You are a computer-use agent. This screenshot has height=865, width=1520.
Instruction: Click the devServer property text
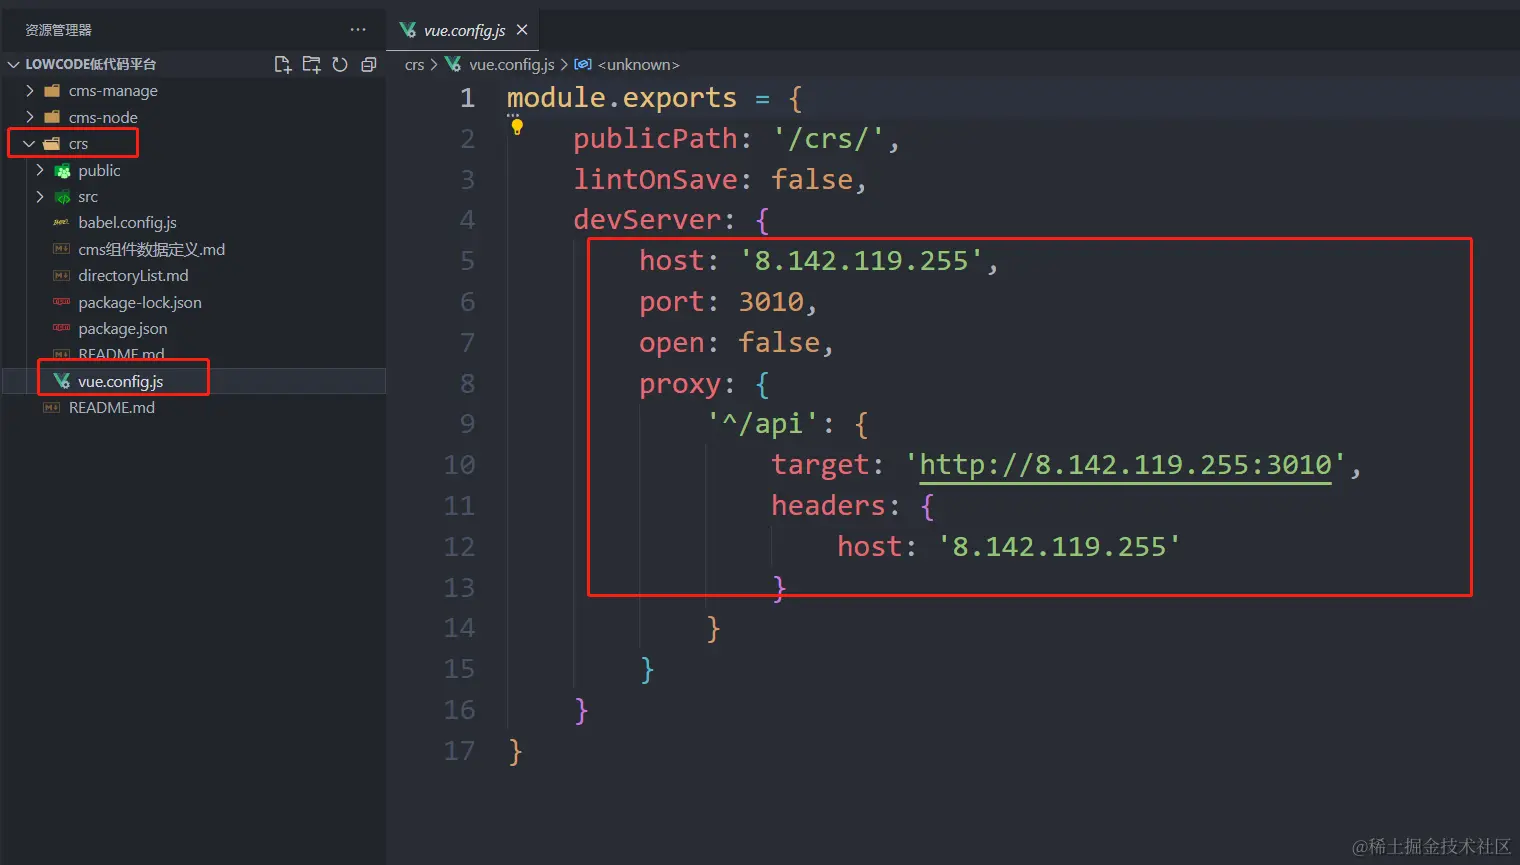[647, 220]
